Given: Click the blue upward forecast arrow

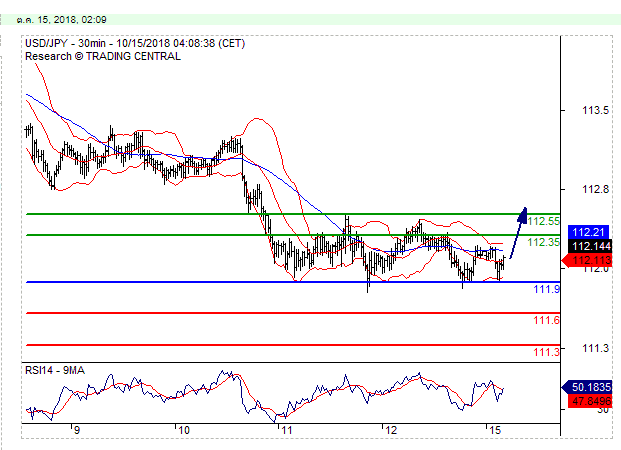Looking at the screenshot, I should click(518, 232).
